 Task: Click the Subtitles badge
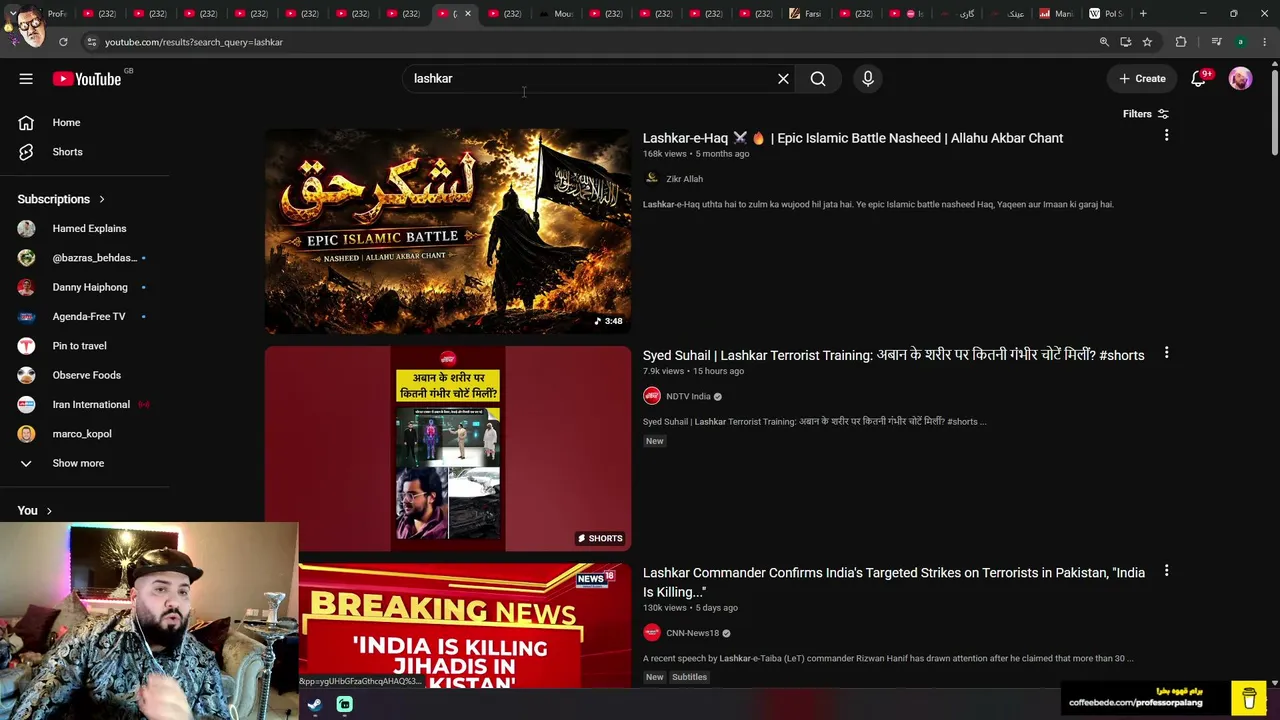pyautogui.click(x=690, y=677)
